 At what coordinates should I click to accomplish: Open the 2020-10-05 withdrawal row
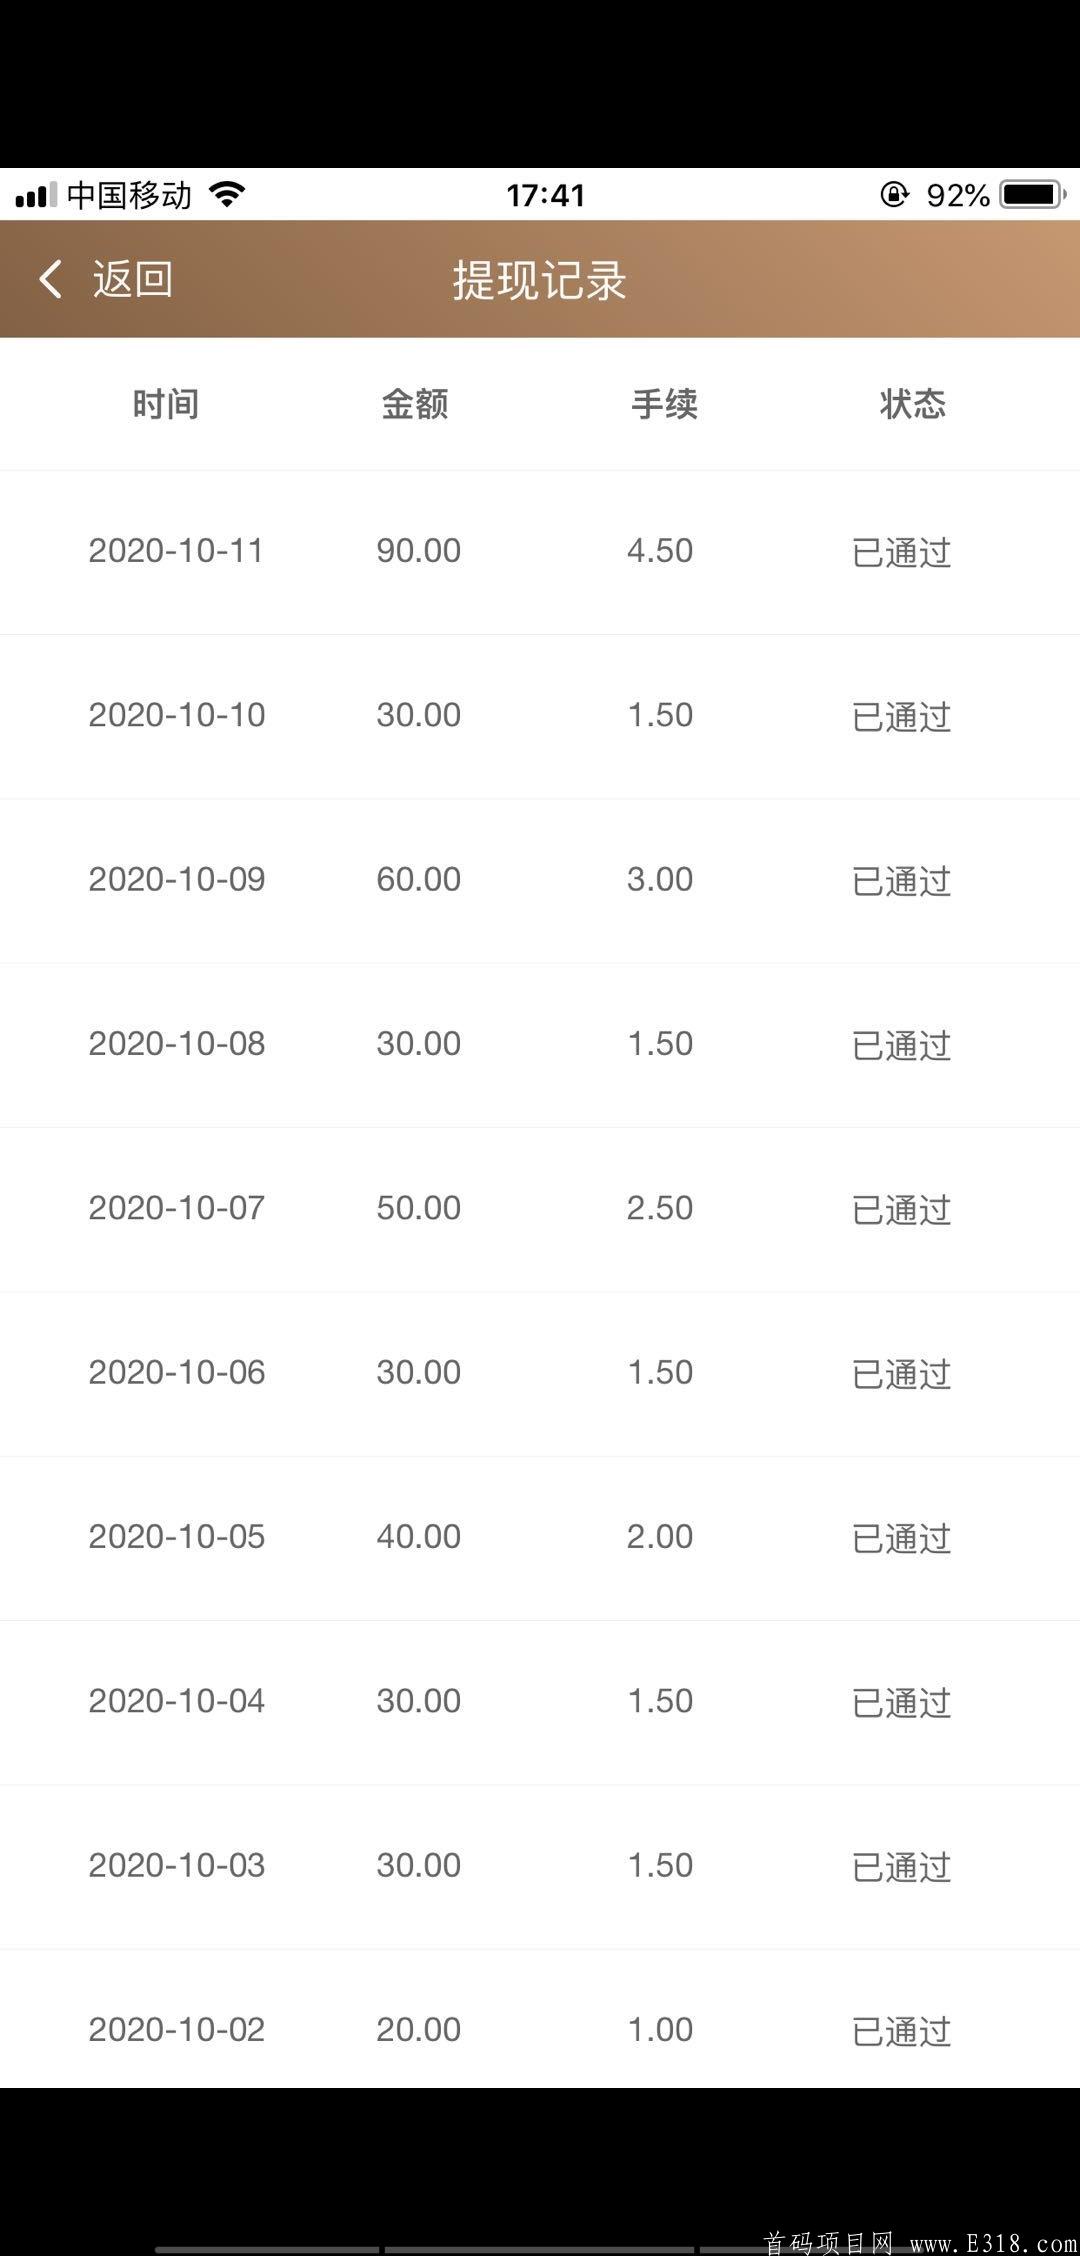coord(540,1538)
